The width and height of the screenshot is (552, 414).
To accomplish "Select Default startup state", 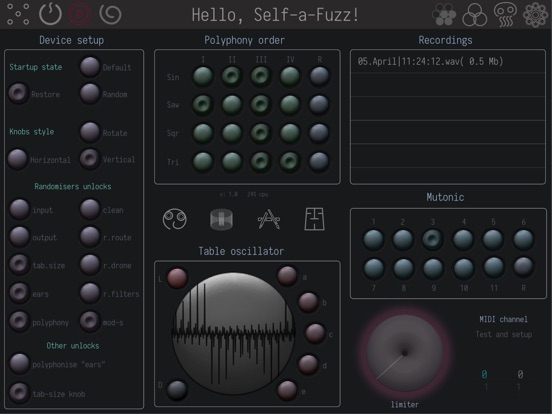I will click(x=90, y=67).
